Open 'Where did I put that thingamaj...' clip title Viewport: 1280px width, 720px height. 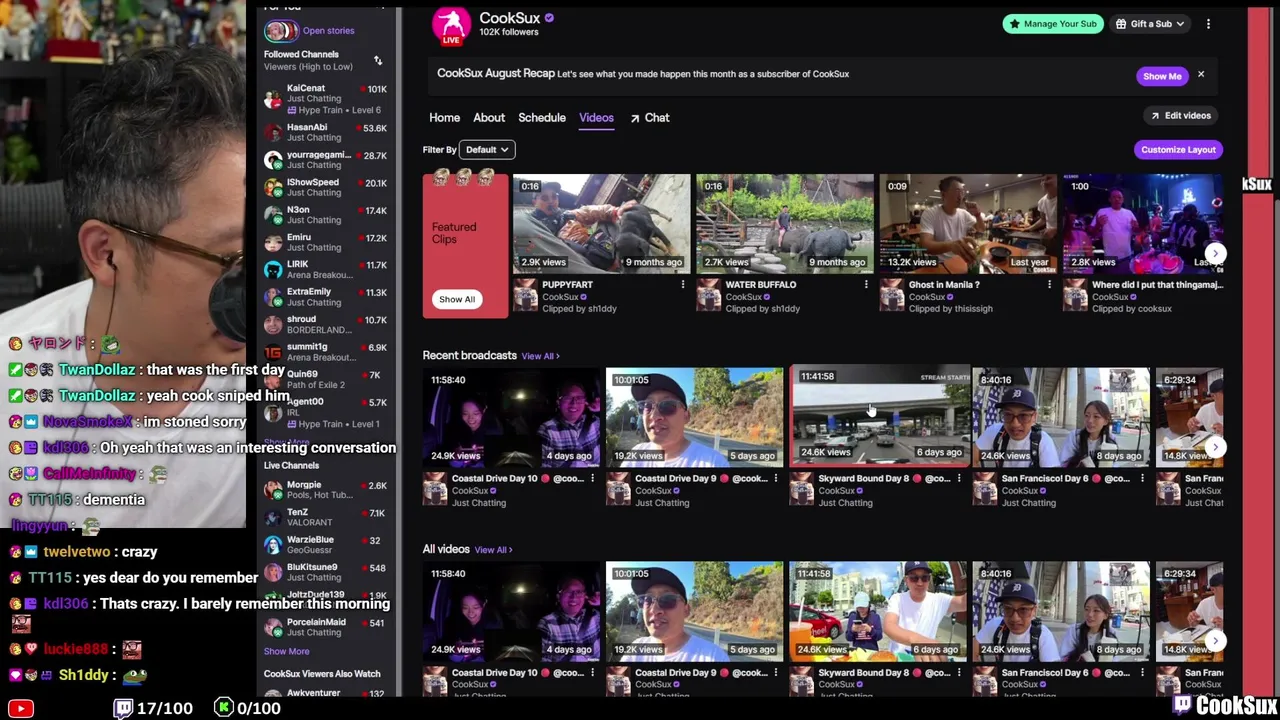pyautogui.click(x=1157, y=285)
